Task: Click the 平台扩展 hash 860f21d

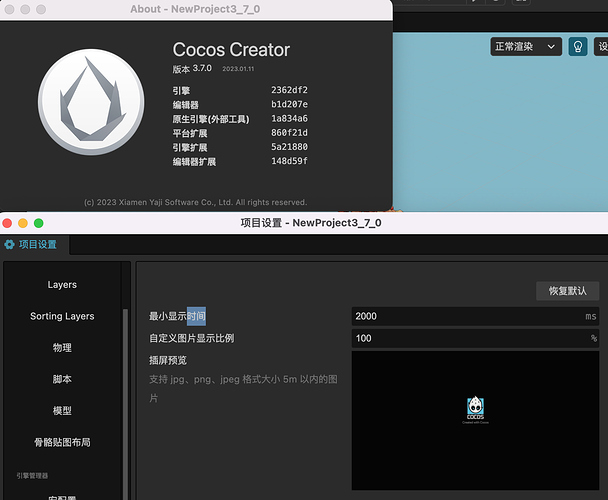Action: tap(289, 133)
